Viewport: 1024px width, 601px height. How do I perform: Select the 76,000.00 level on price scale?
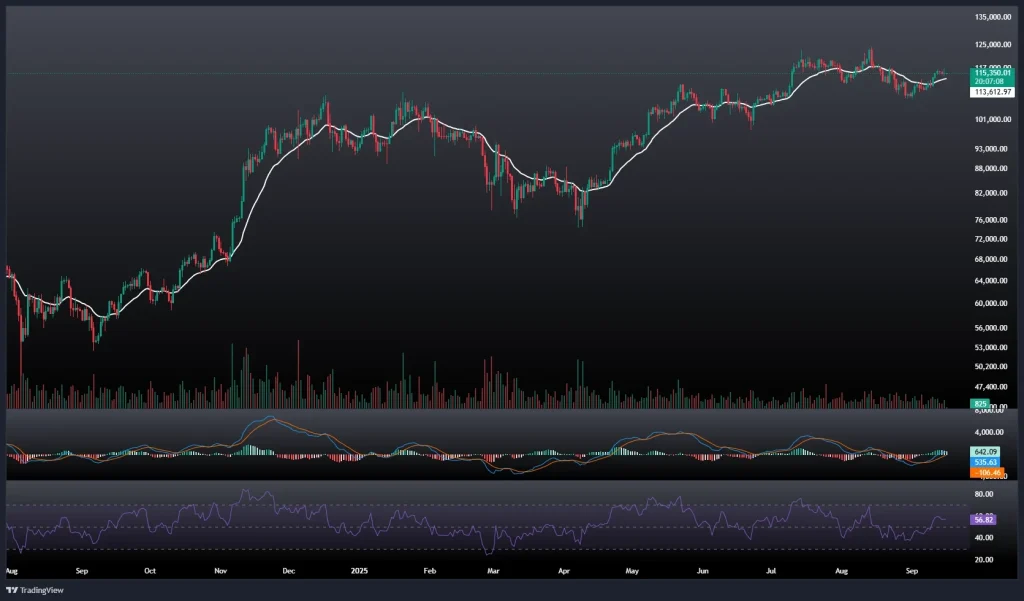coord(993,220)
